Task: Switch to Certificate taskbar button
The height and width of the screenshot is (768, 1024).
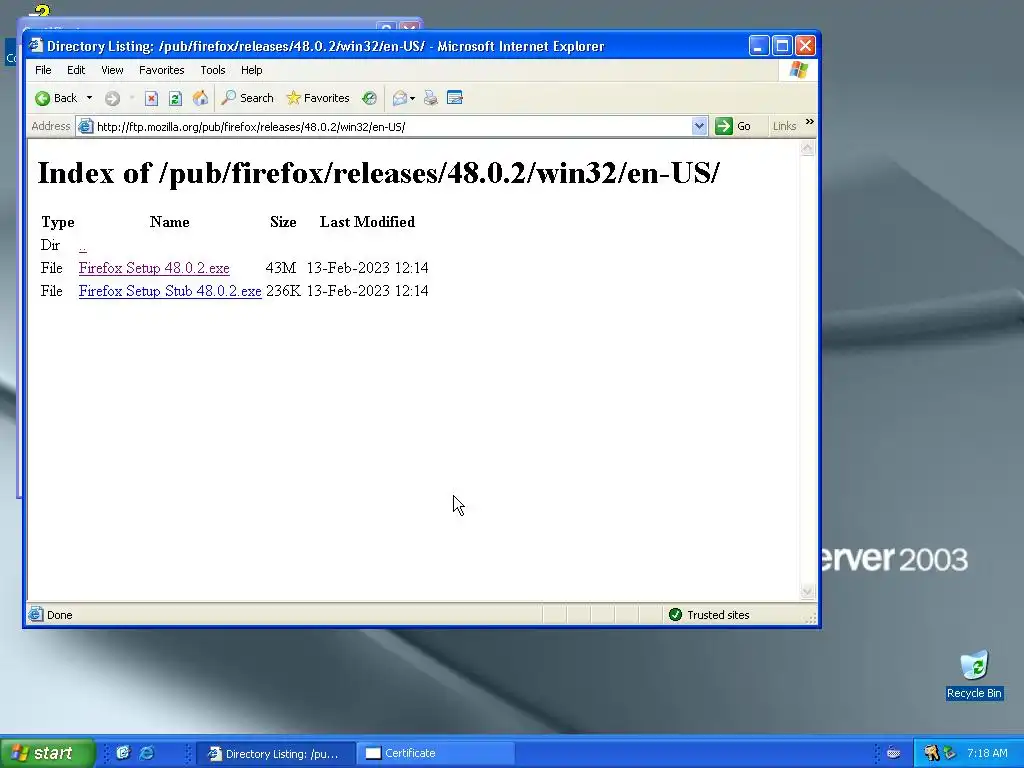Action: 436,754
